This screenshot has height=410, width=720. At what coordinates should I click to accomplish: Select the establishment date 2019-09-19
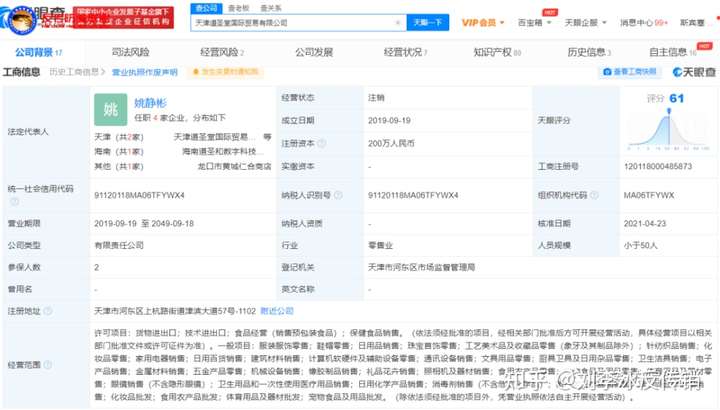point(389,120)
